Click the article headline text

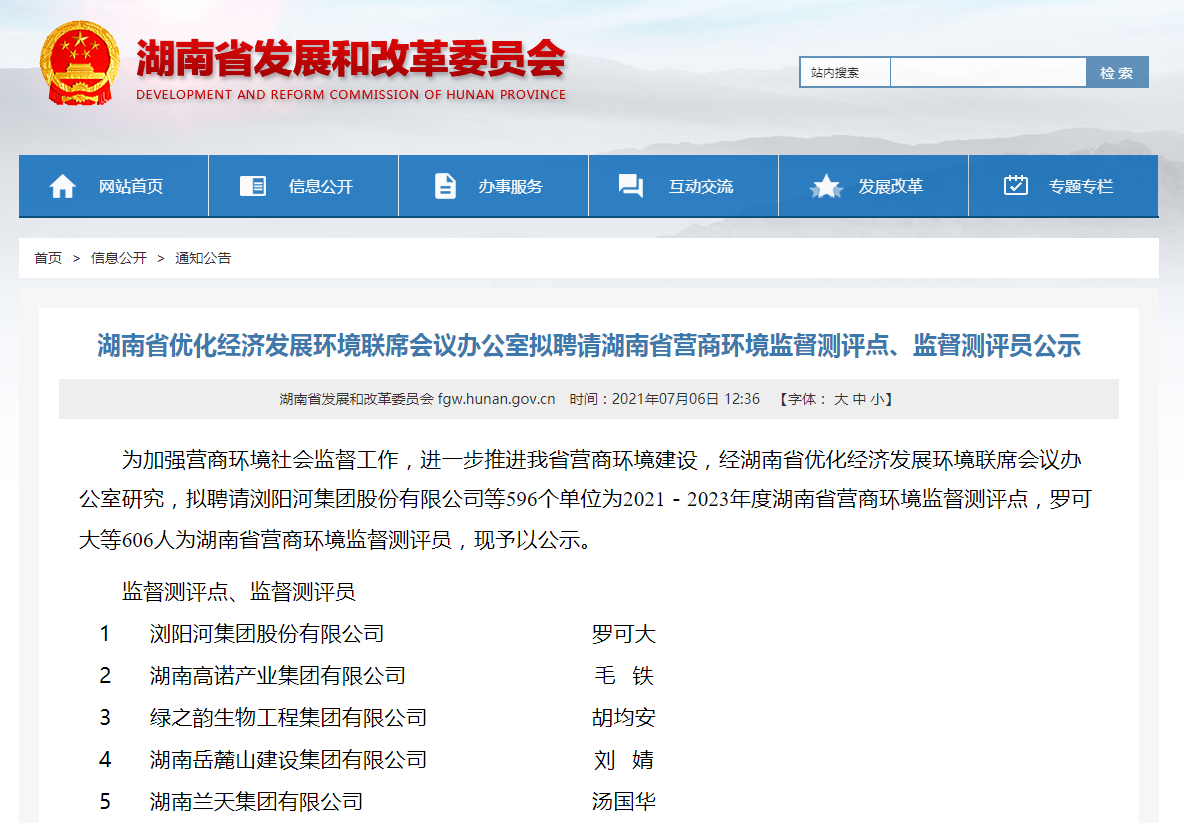(x=589, y=346)
